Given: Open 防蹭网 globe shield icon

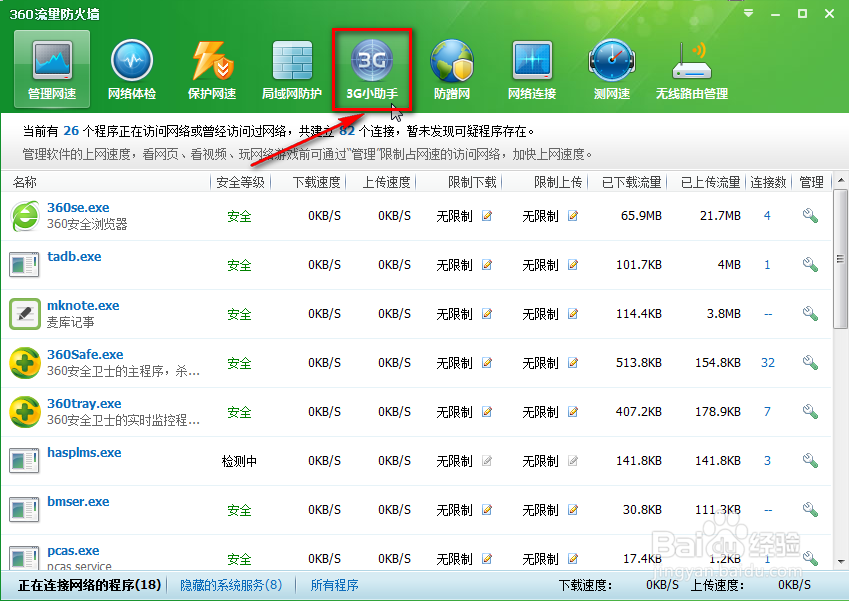Looking at the screenshot, I should click(452, 68).
